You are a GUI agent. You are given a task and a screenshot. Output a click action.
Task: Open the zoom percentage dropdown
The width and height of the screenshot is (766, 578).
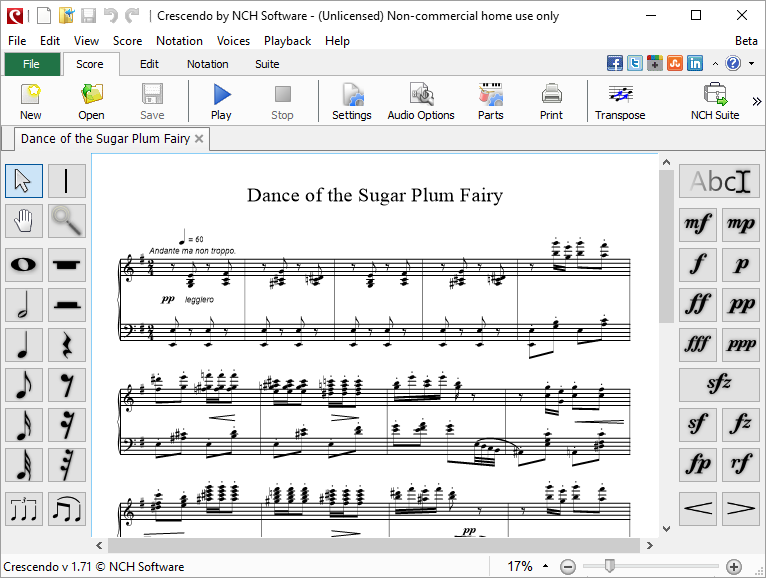click(x=547, y=567)
